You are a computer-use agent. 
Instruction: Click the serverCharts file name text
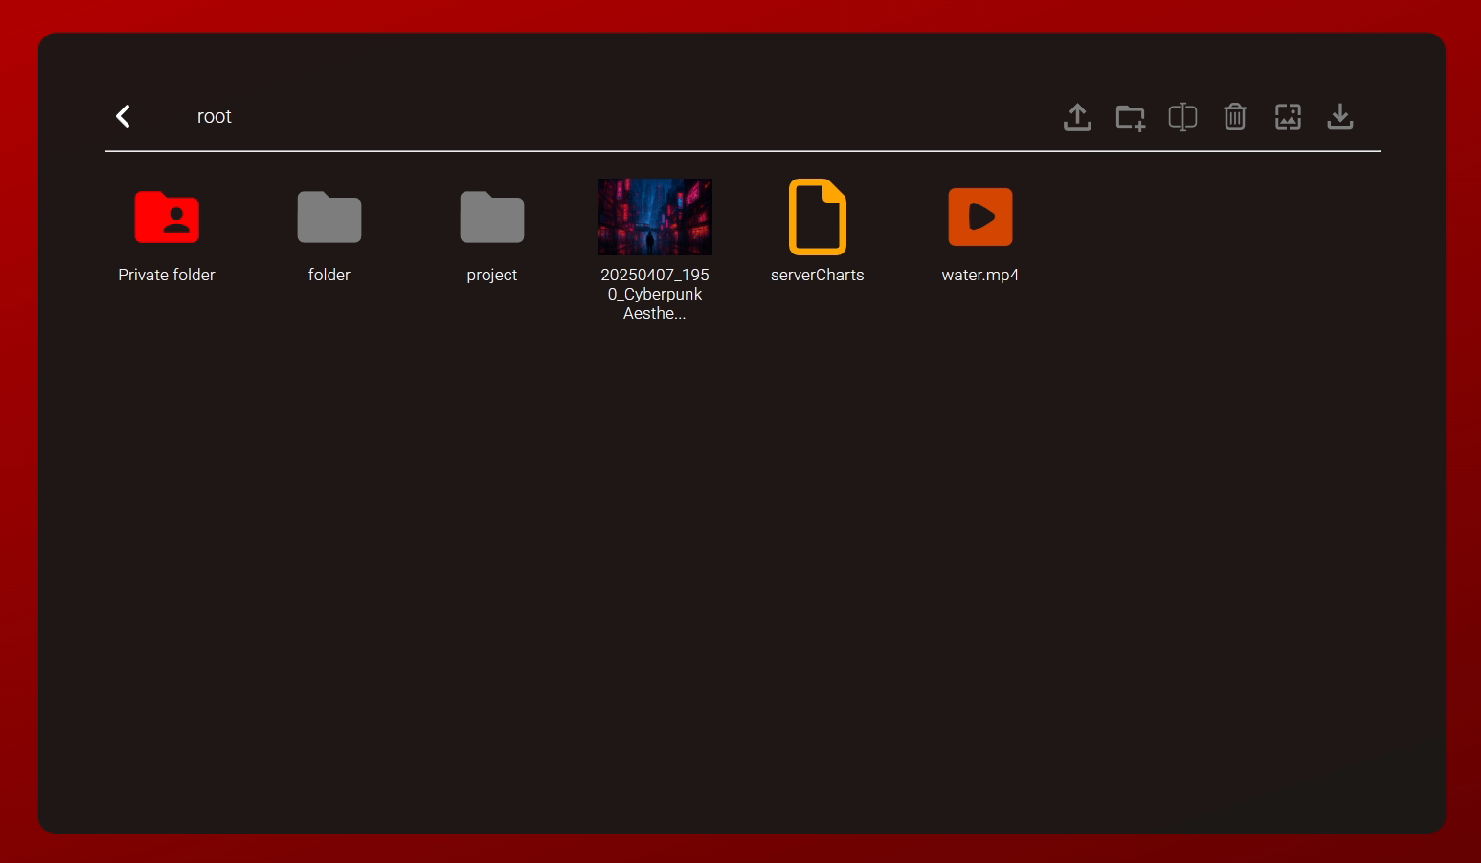click(817, 275)
